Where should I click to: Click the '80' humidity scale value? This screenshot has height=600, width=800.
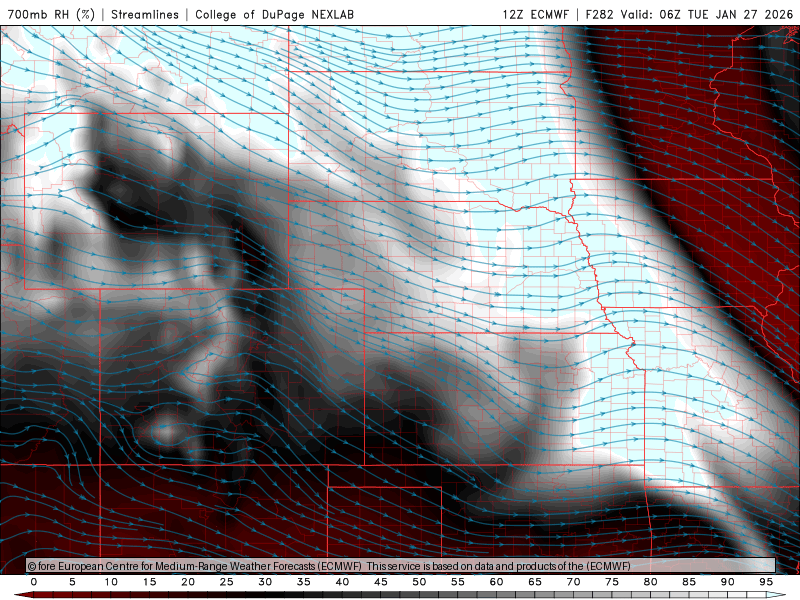(651, 582)
